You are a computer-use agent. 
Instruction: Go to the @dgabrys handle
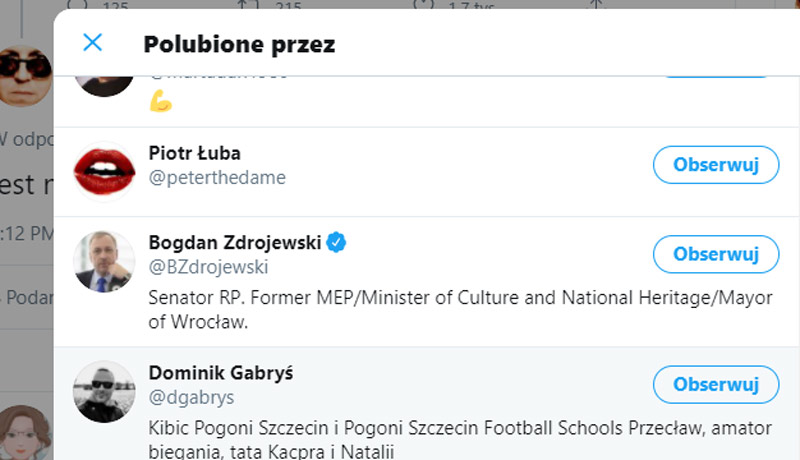pyautogui.click(x=191, y=398)
